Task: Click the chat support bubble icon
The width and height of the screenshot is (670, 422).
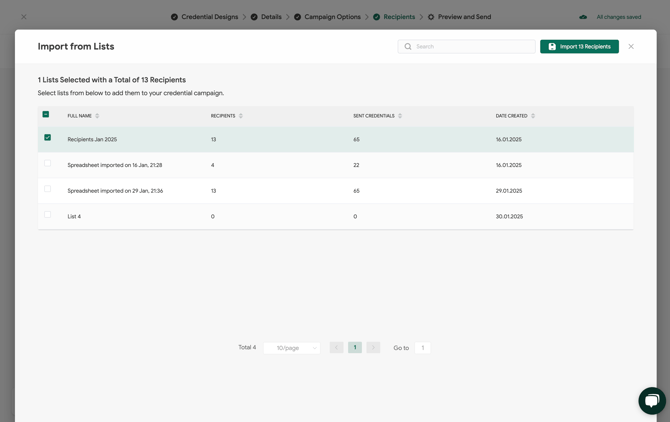Action: [651, 400]
